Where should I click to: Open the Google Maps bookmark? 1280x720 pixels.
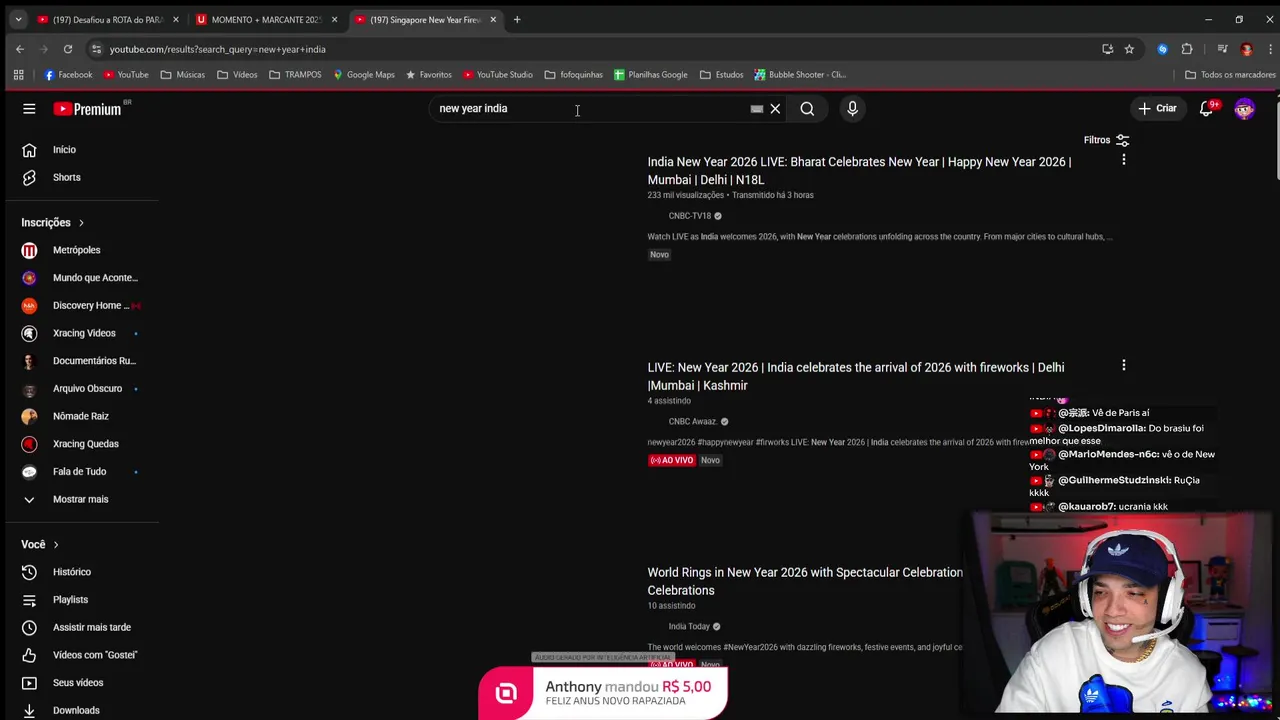(x=364, y=75)
